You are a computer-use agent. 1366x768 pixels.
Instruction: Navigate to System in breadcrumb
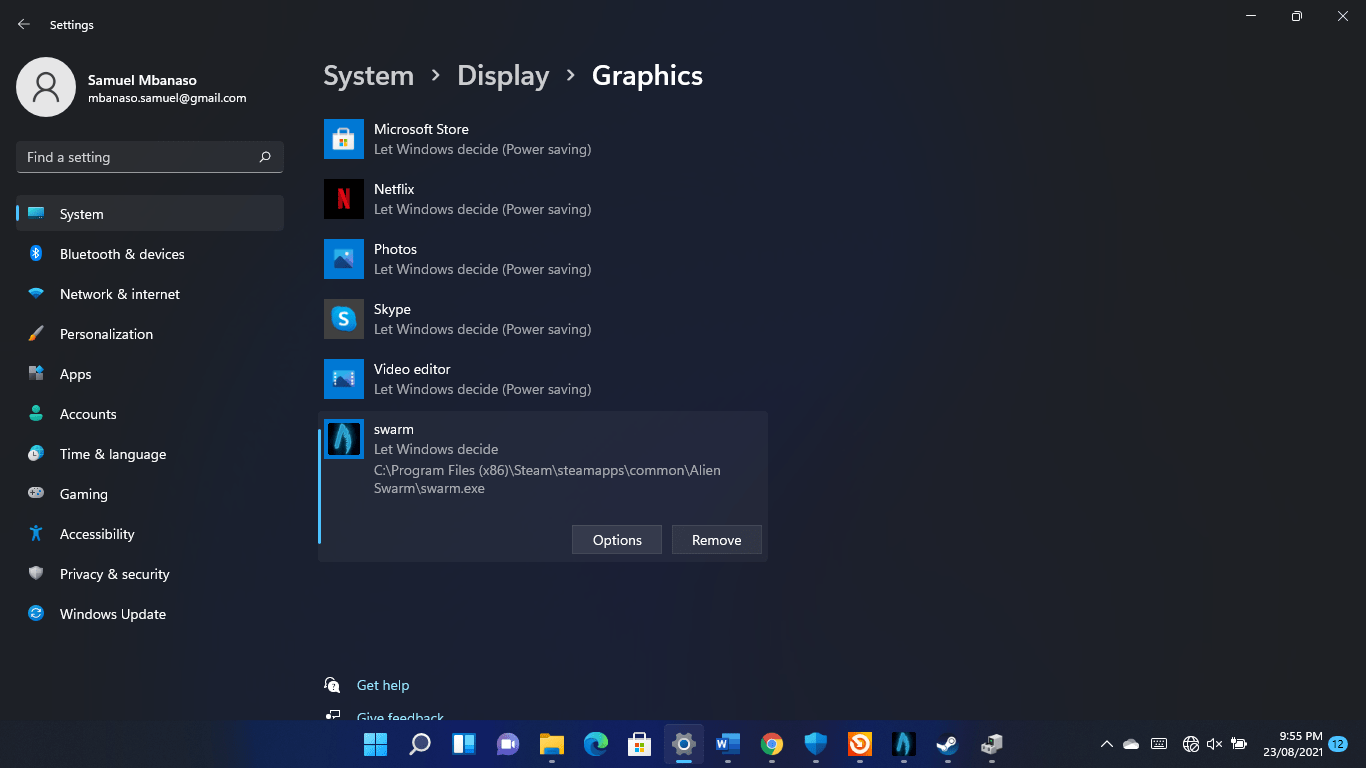(x=369, y=76)
